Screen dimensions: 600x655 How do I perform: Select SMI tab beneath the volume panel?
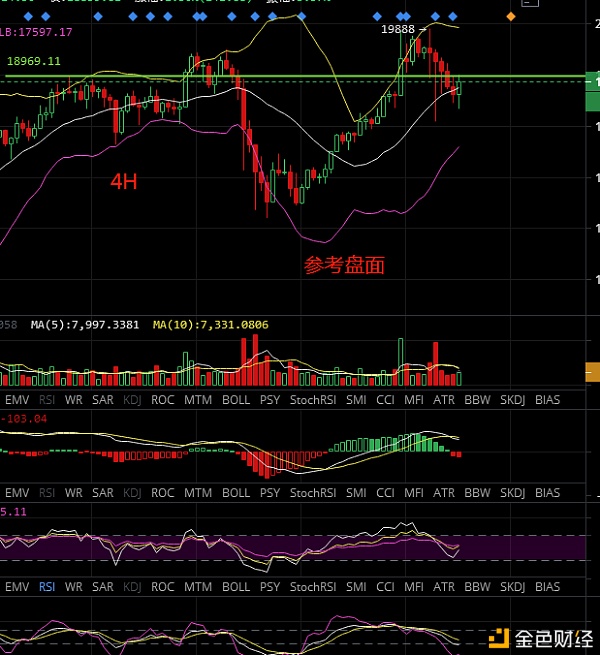[356, 400]
